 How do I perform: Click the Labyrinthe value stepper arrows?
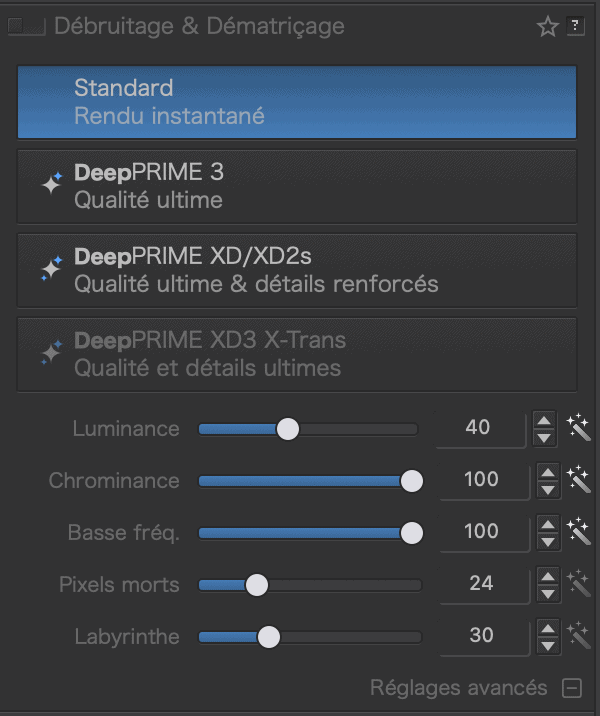click(548, 635)
